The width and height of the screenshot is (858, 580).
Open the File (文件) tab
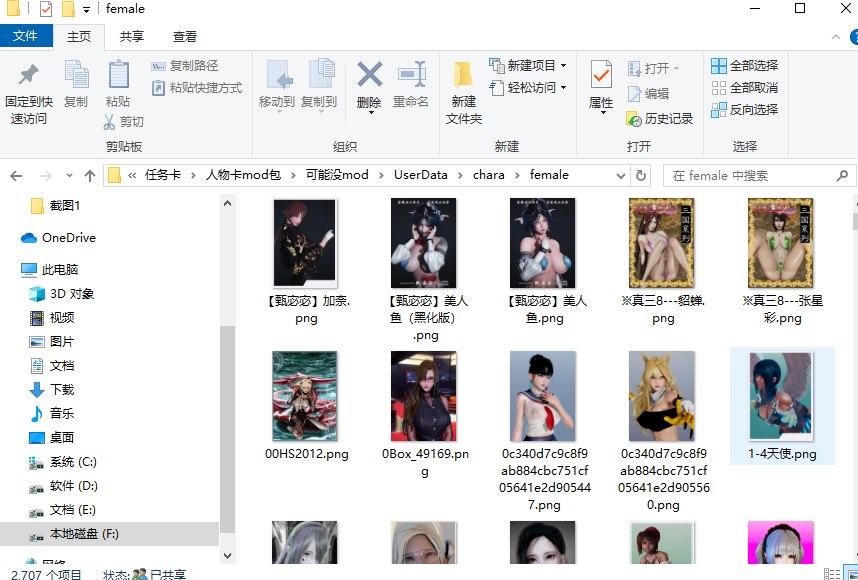[x=26, y=36]
